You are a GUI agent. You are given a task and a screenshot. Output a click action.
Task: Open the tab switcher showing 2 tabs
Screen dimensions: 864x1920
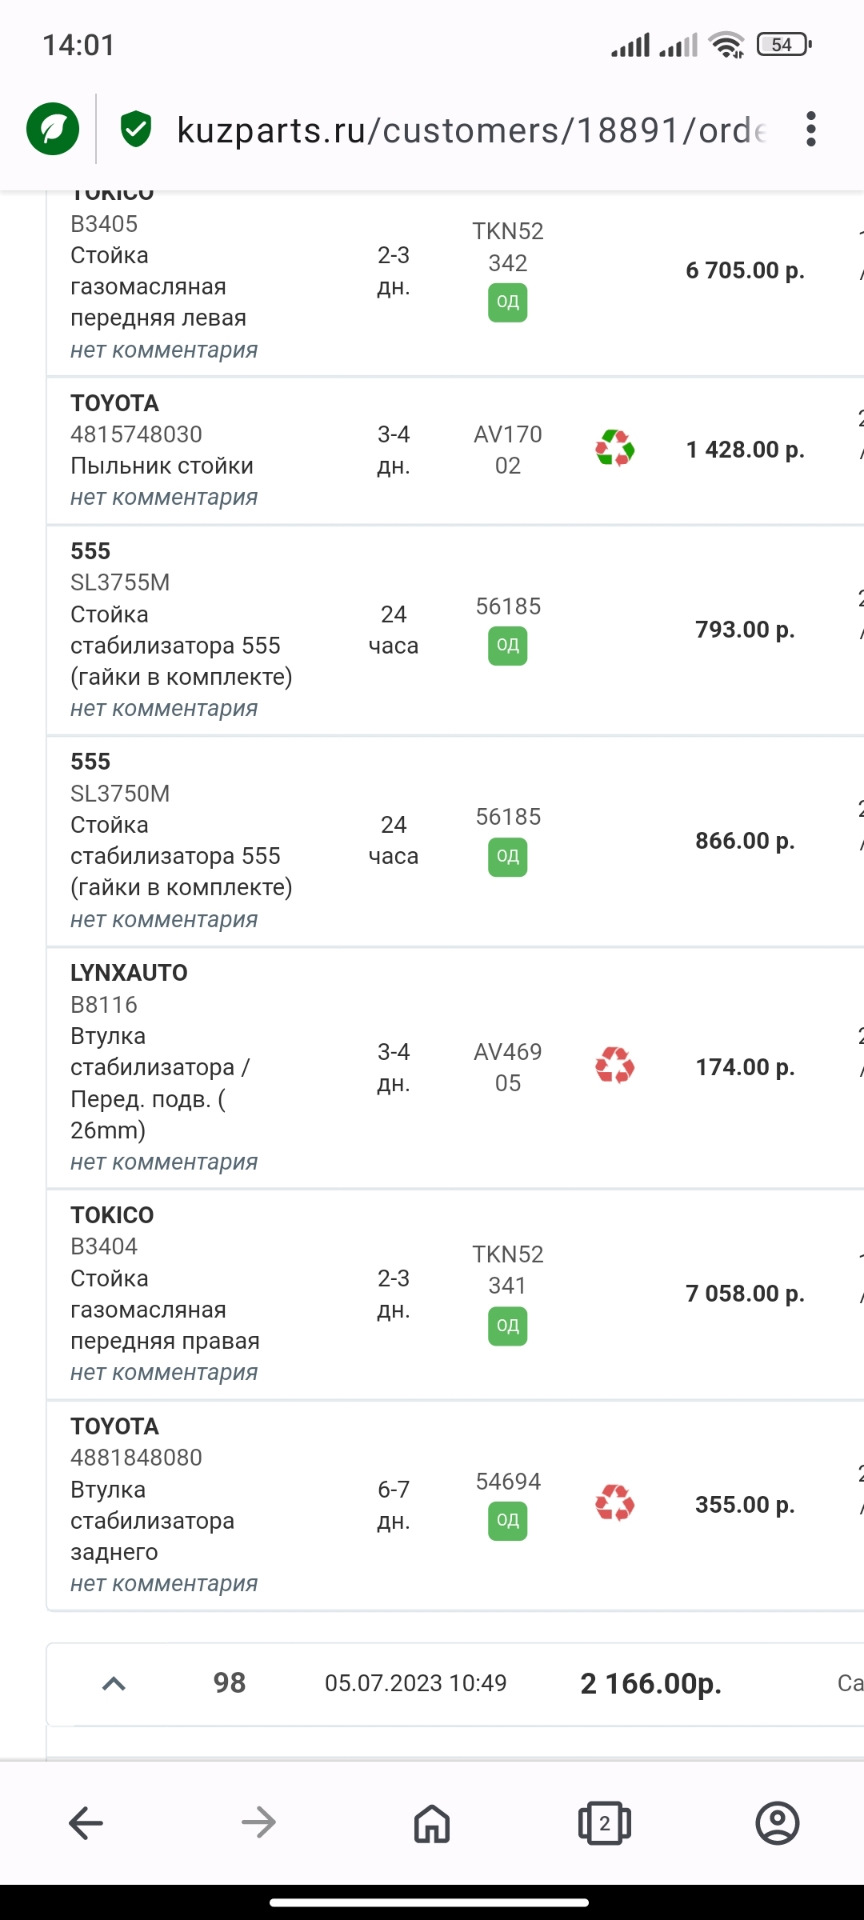coord(604,1823)
